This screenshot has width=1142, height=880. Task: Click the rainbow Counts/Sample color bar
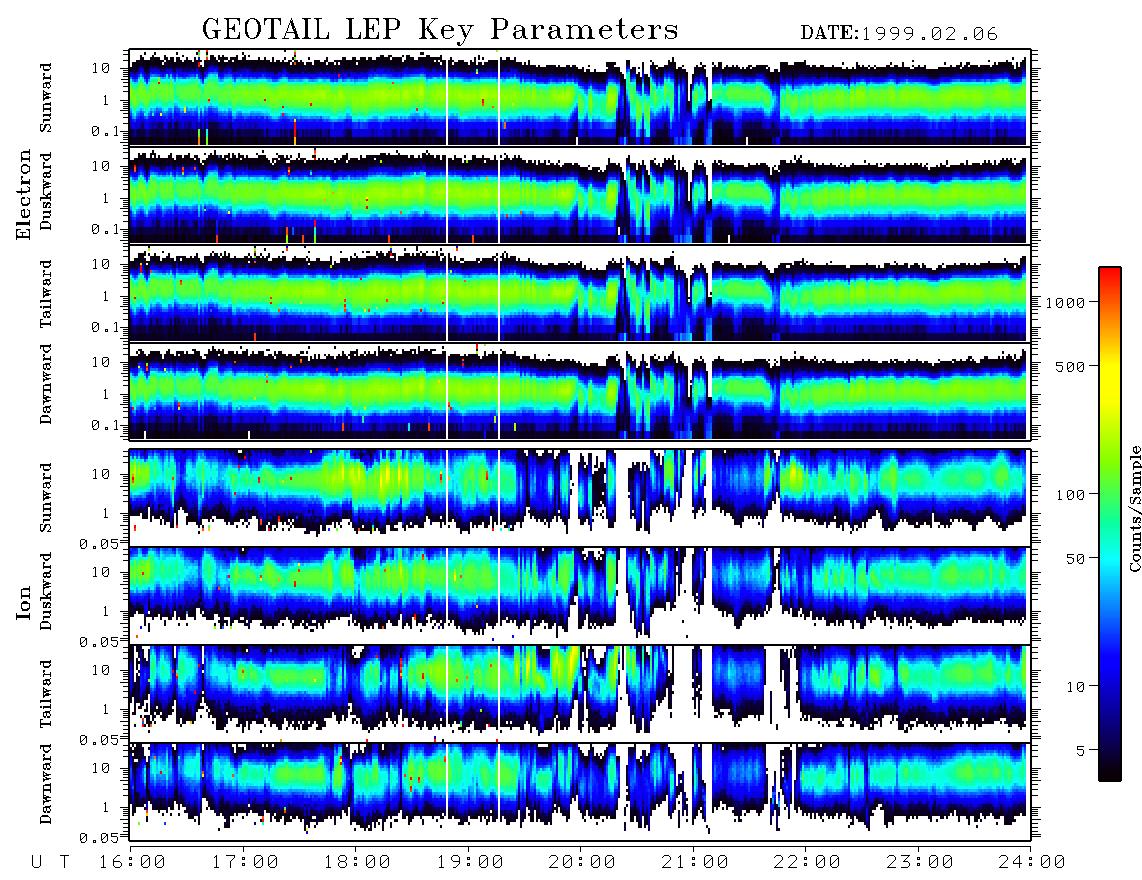click(x=1109, y=524)
